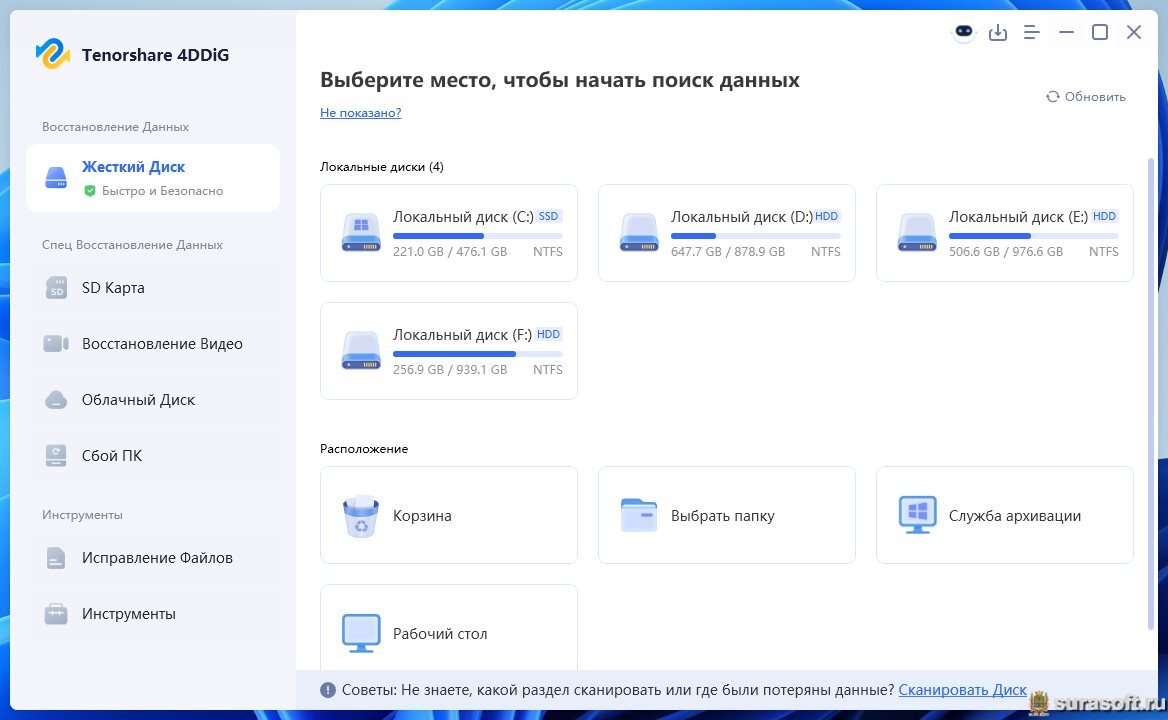Click the drive icon of Локальный диск (E:)

[x=917, y=232]
